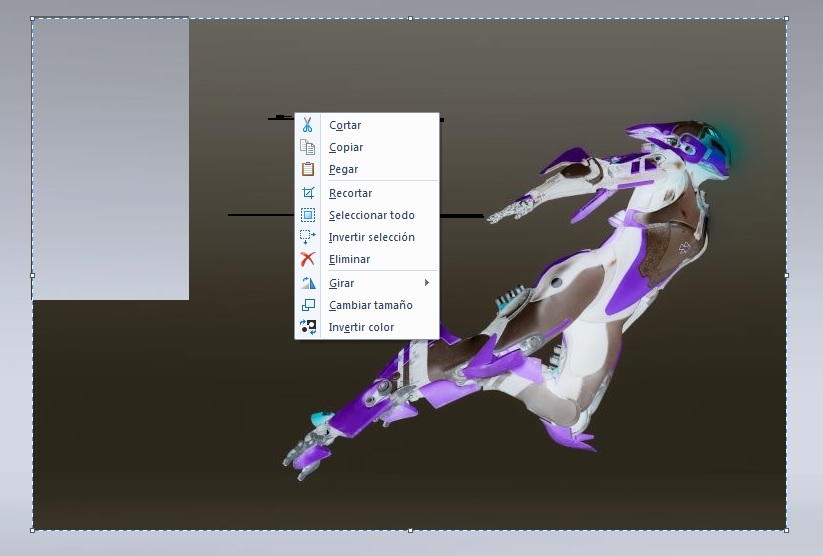Image resolution: width=823 pixels, height=556 pixels.
Task: Select Invertir color menu entry
Action: 367,327
